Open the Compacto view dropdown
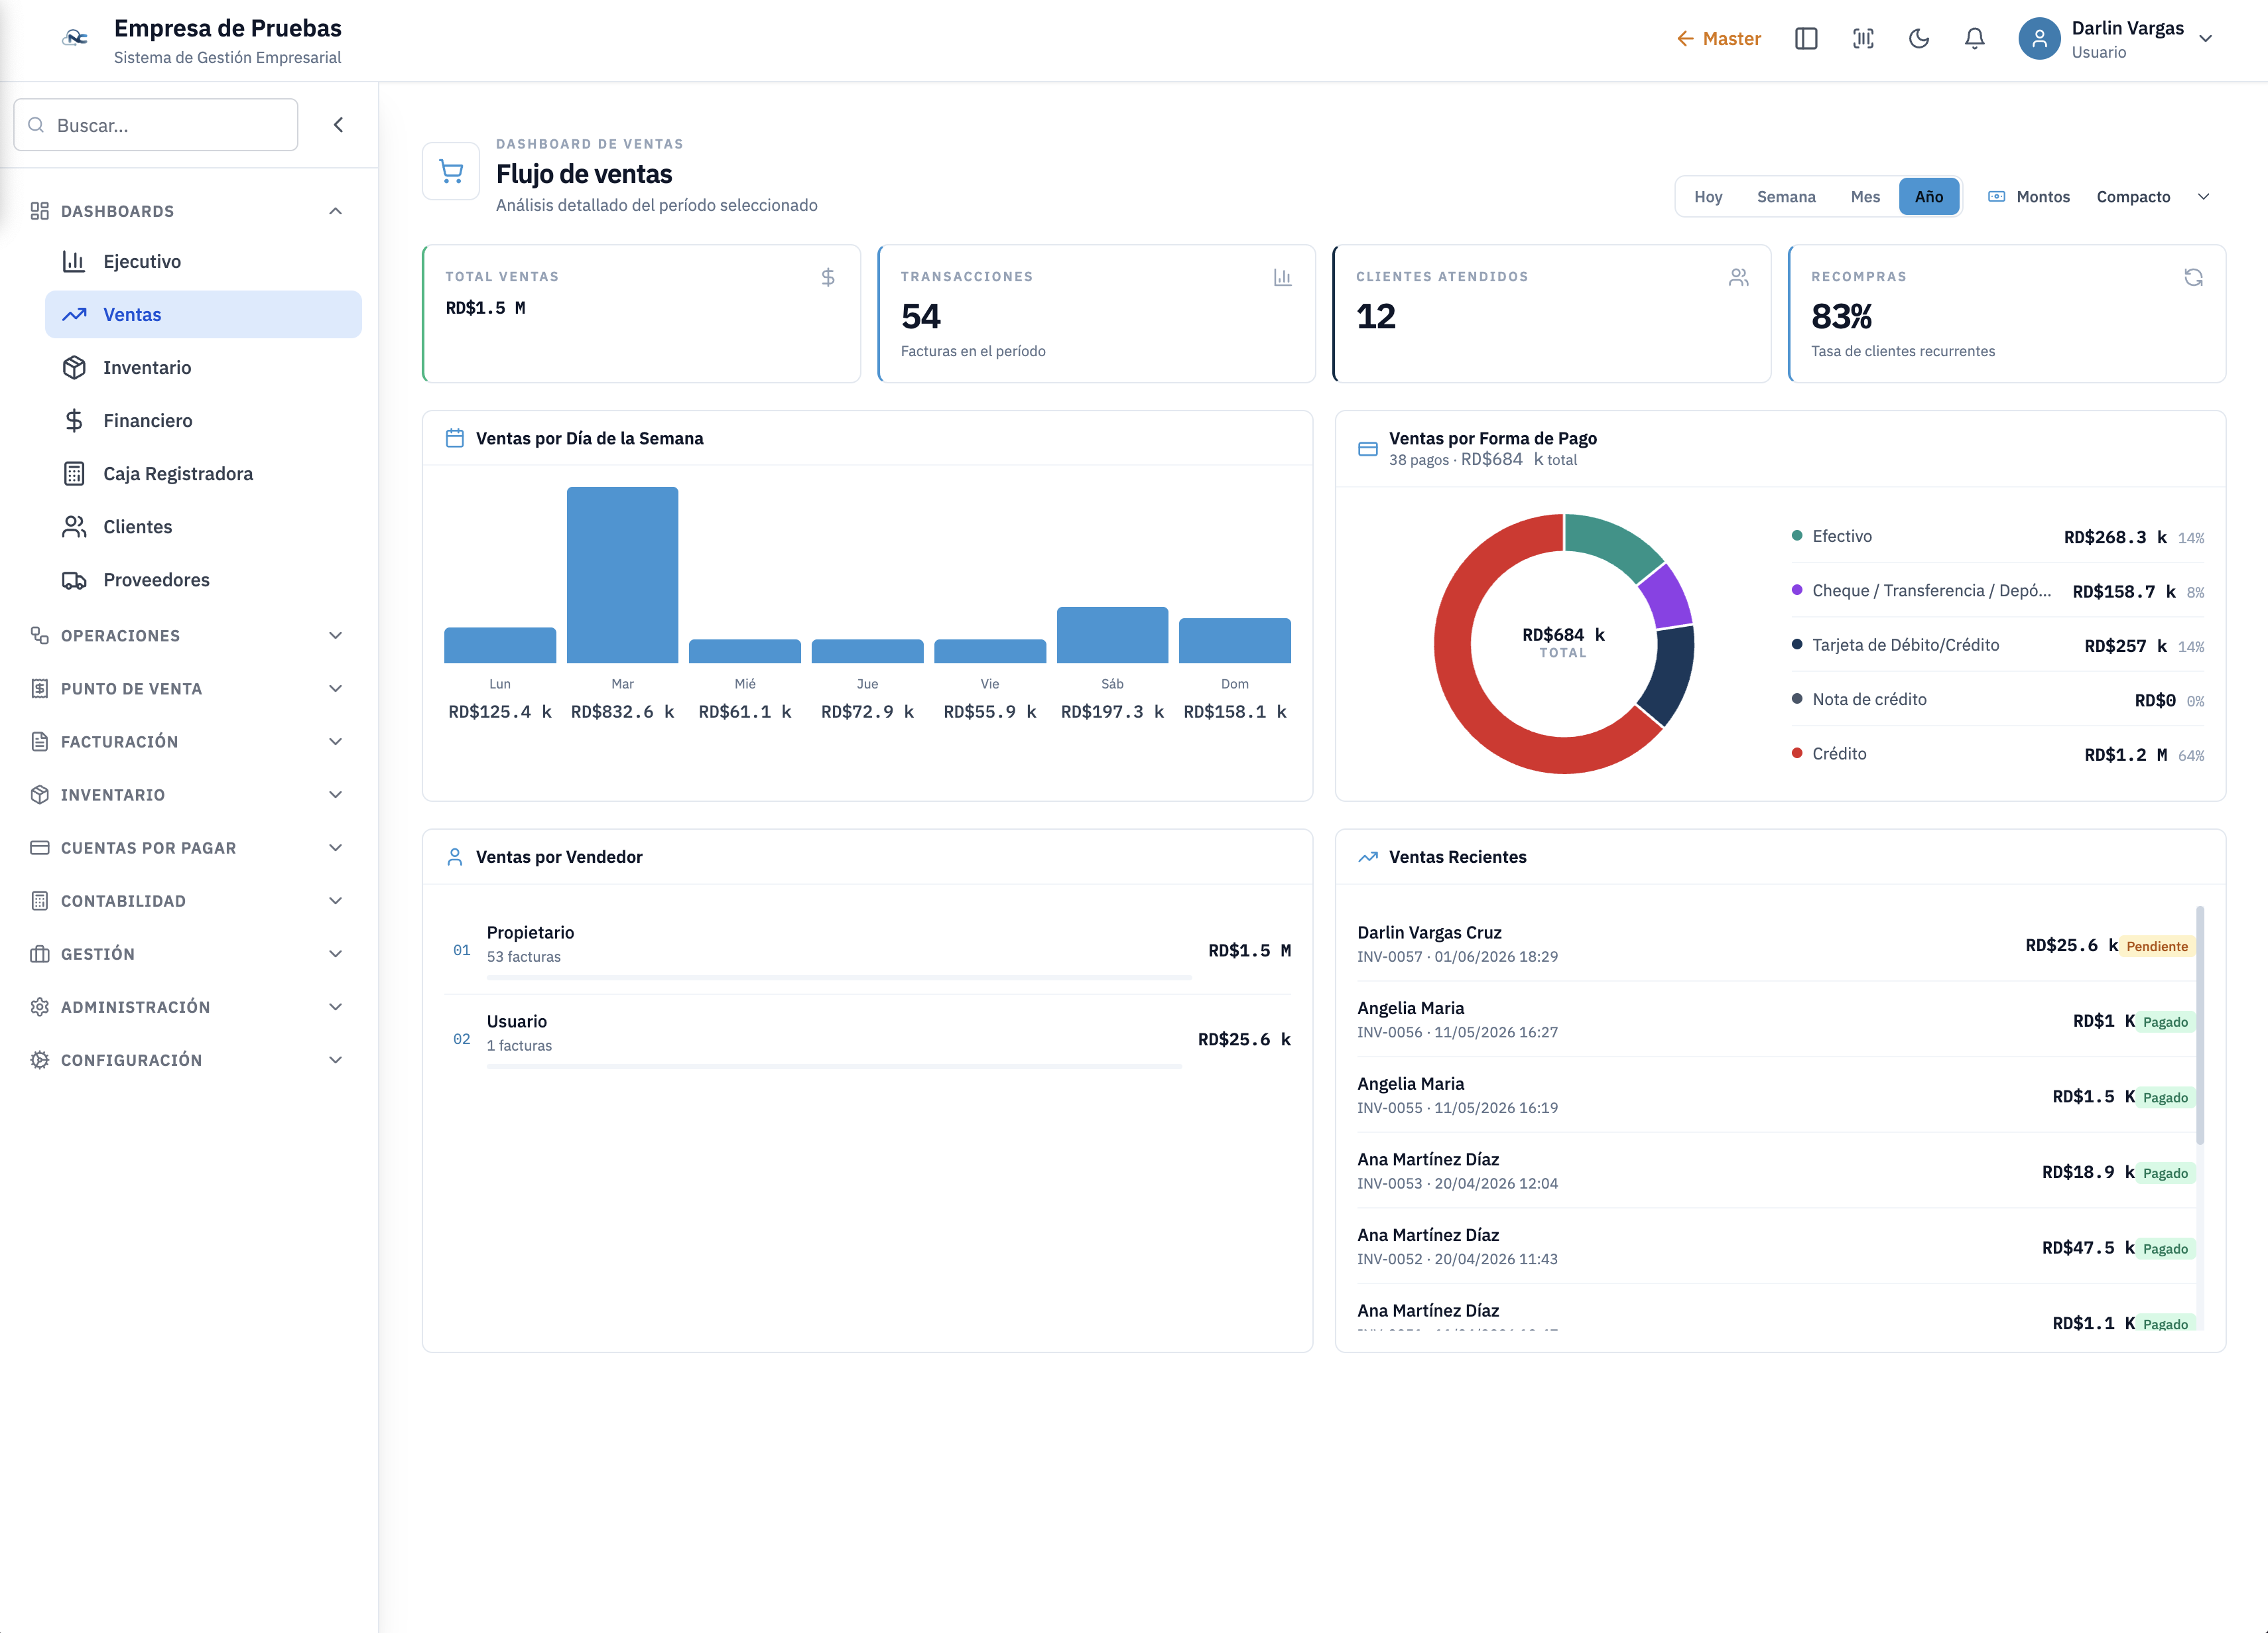The height and width of the screenshot is (1633, 2268). [x=2152, y=197]
